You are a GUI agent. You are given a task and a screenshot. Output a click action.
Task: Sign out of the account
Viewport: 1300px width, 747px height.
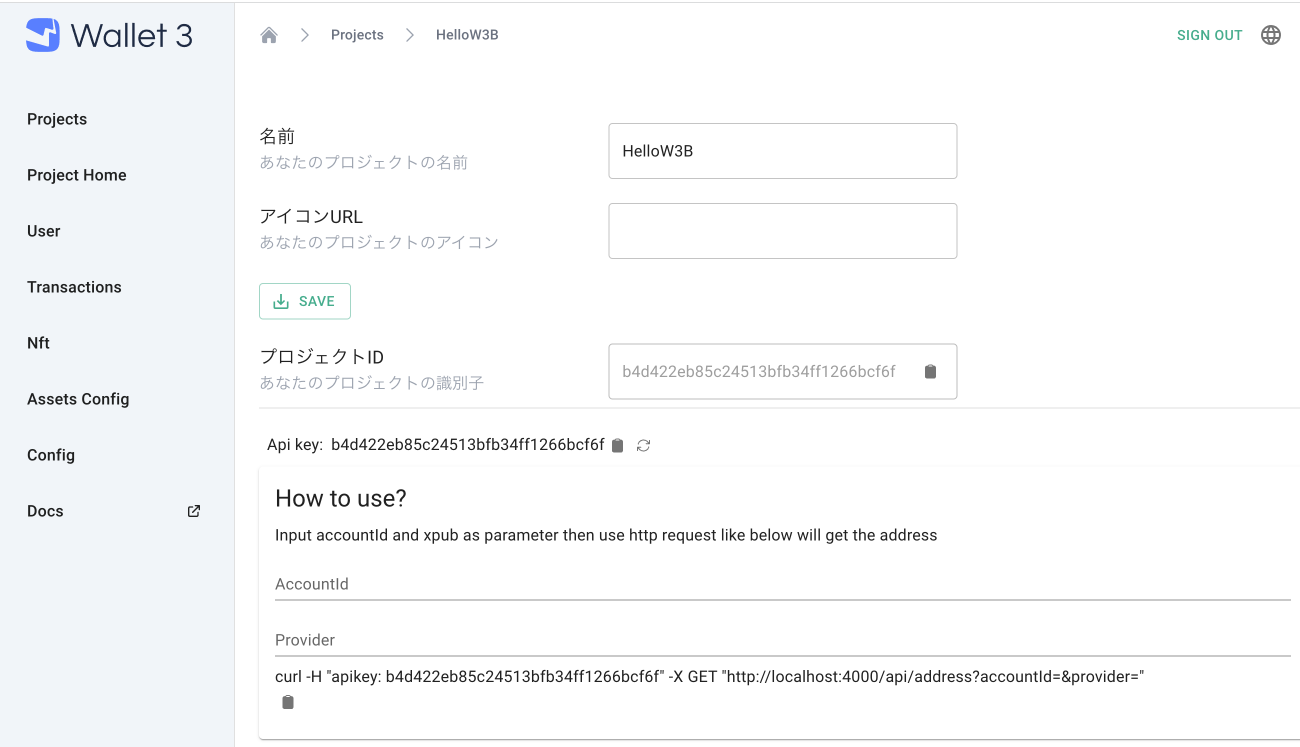tap(1209, 35)
